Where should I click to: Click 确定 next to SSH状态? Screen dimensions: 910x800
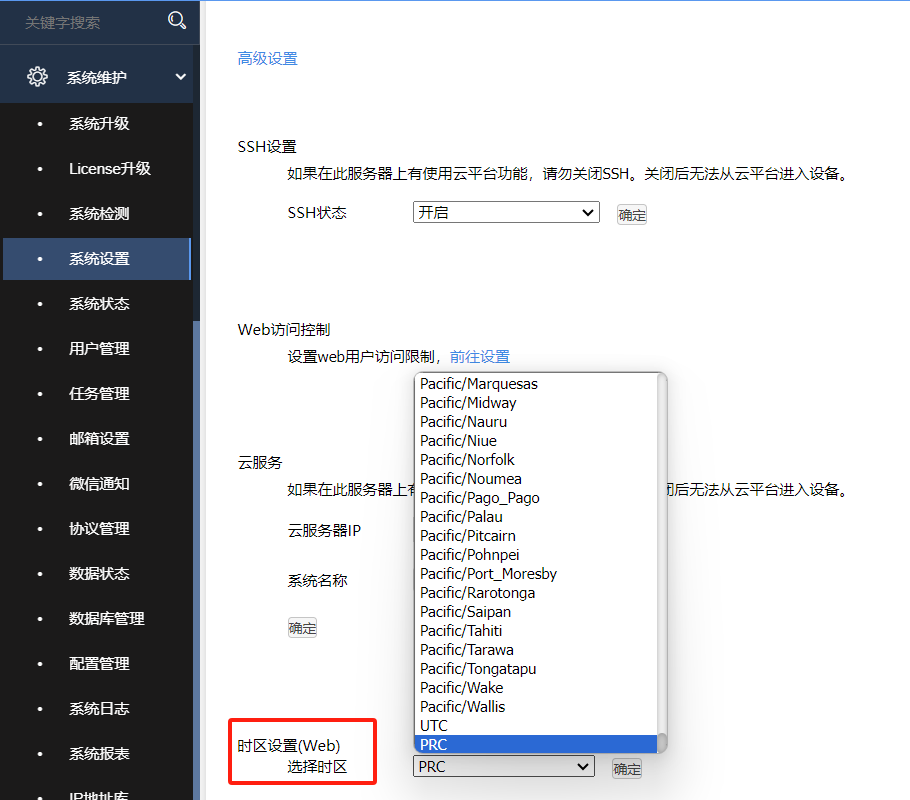[x=631, y=213]
